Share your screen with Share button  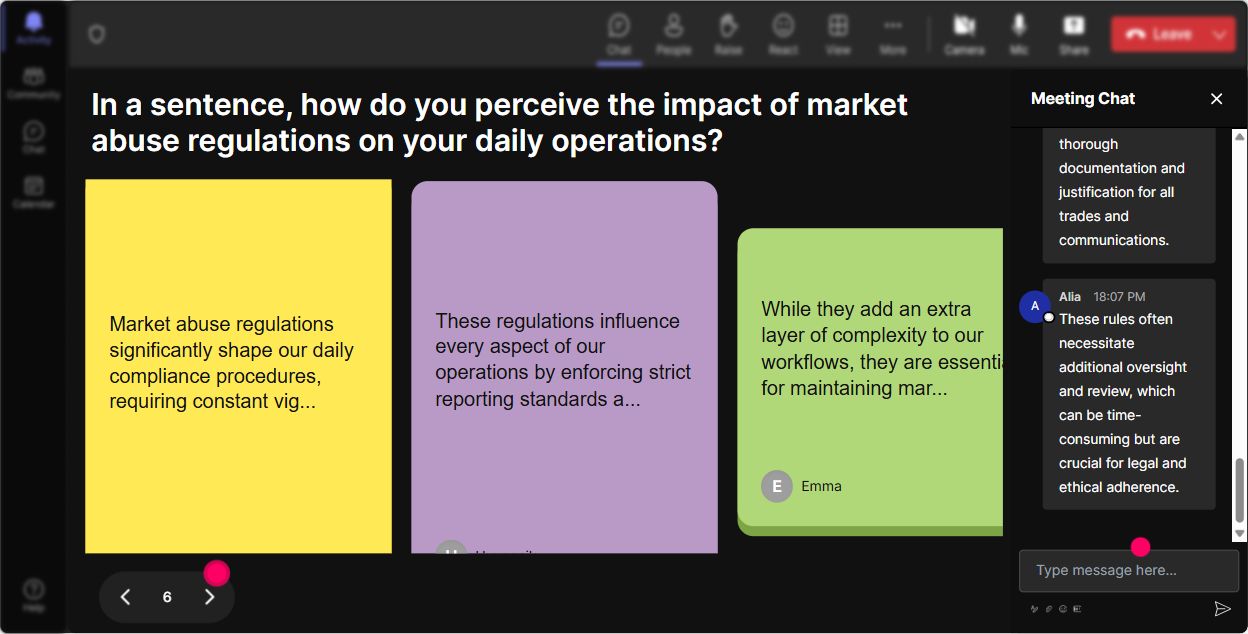[x=1074, y=34]
